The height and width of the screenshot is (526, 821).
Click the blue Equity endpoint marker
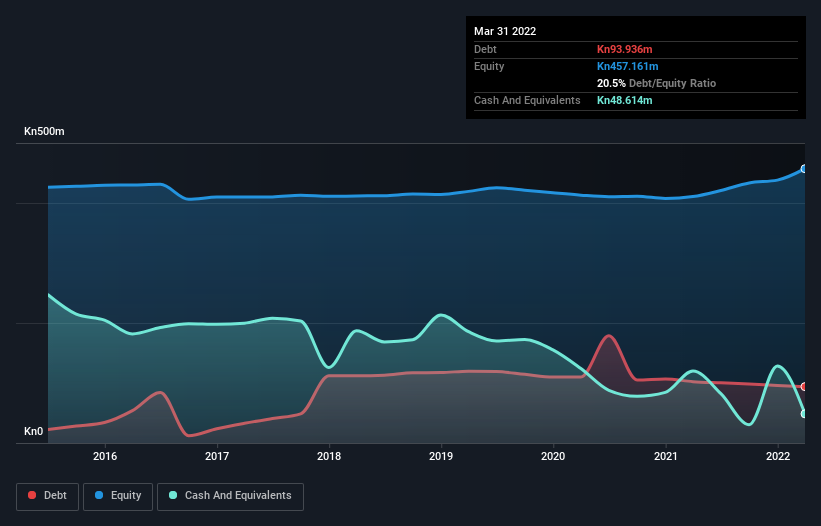(805, 169)
